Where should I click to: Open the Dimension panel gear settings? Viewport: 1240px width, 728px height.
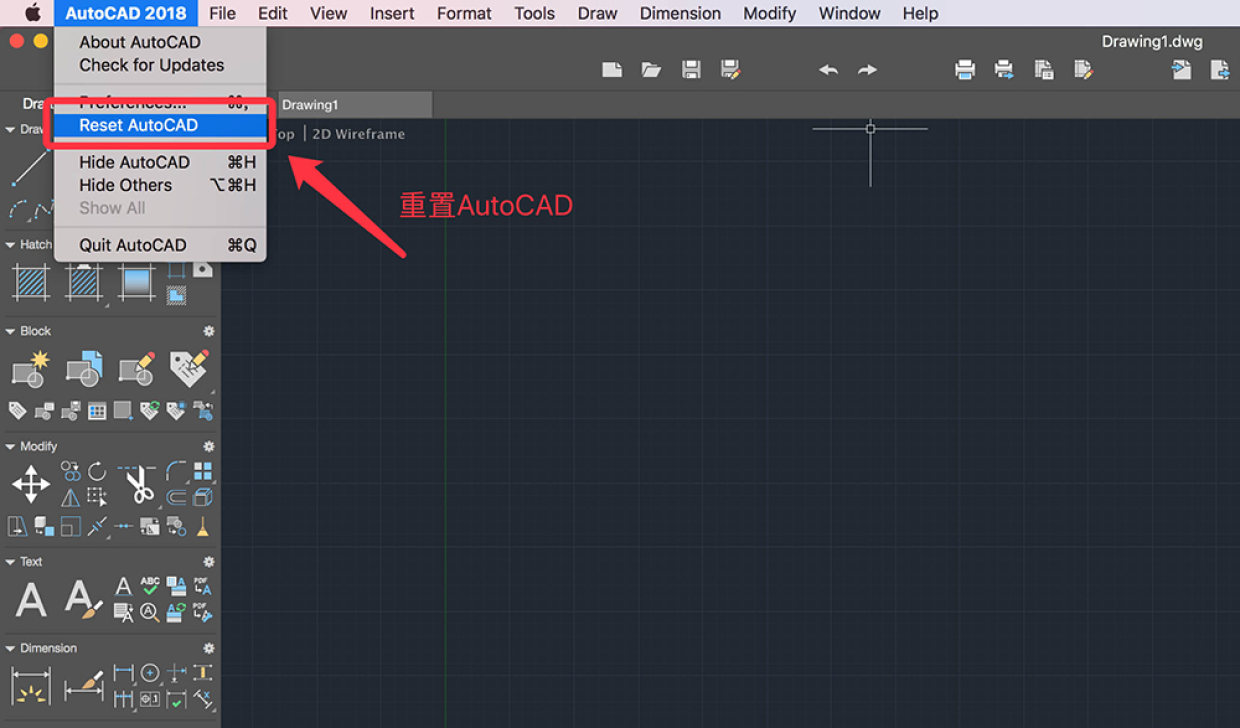coord(209,648)
